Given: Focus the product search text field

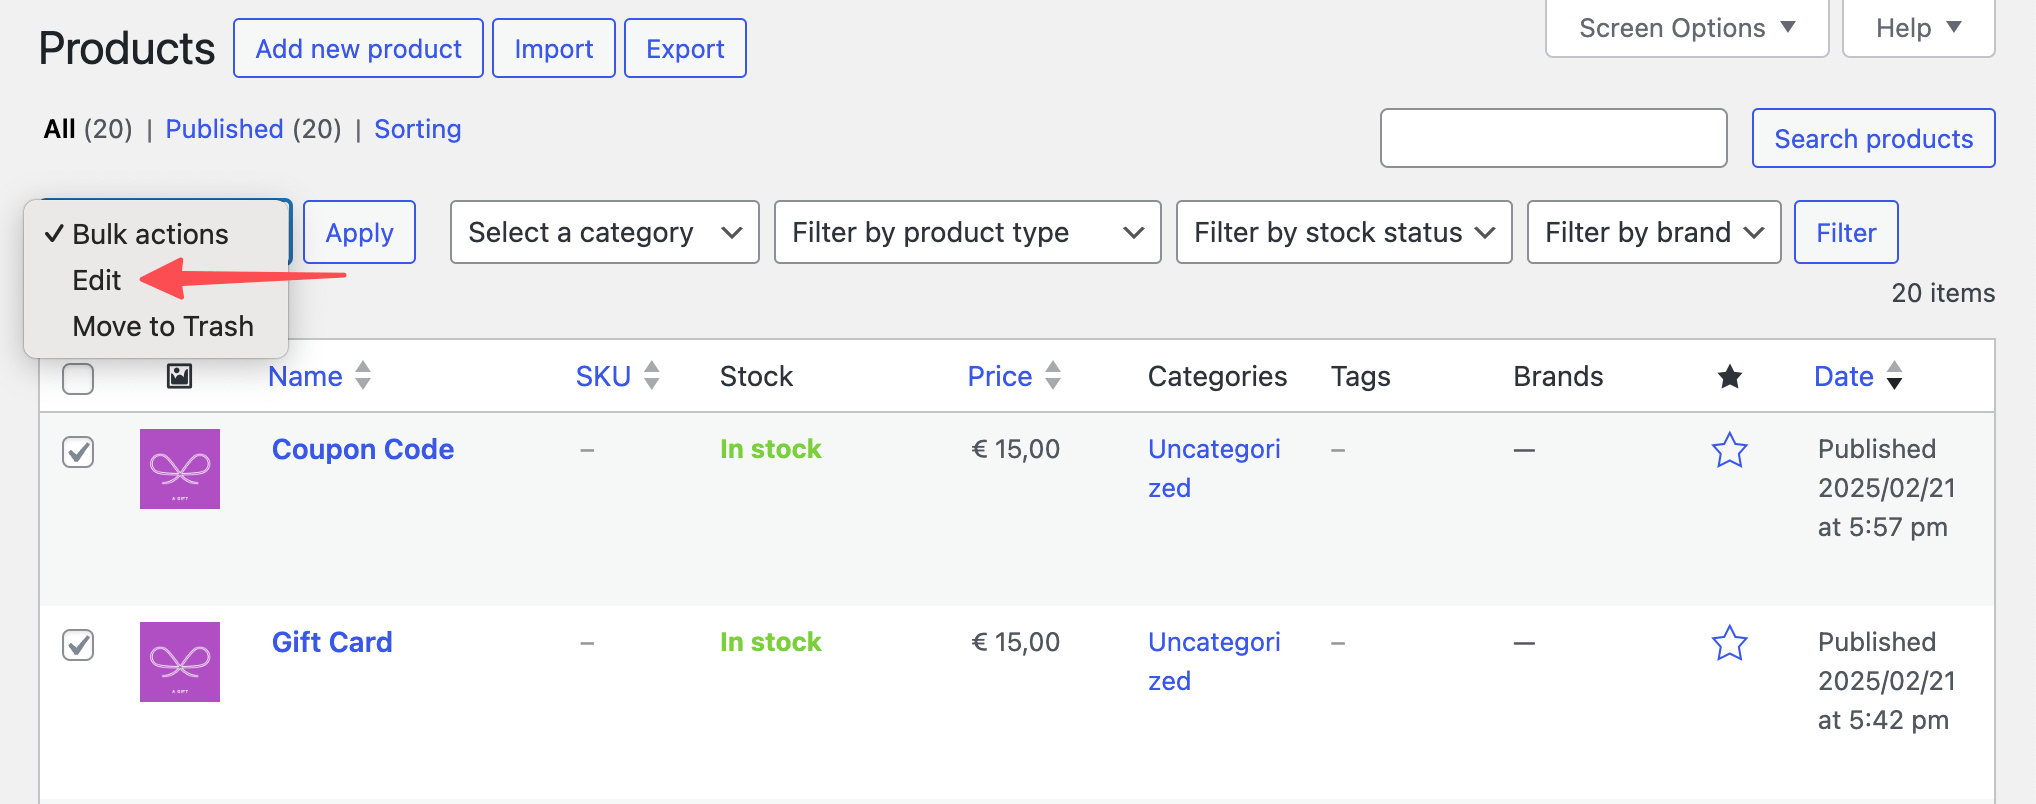Looking at the screenshot, I should (1553, 138).
